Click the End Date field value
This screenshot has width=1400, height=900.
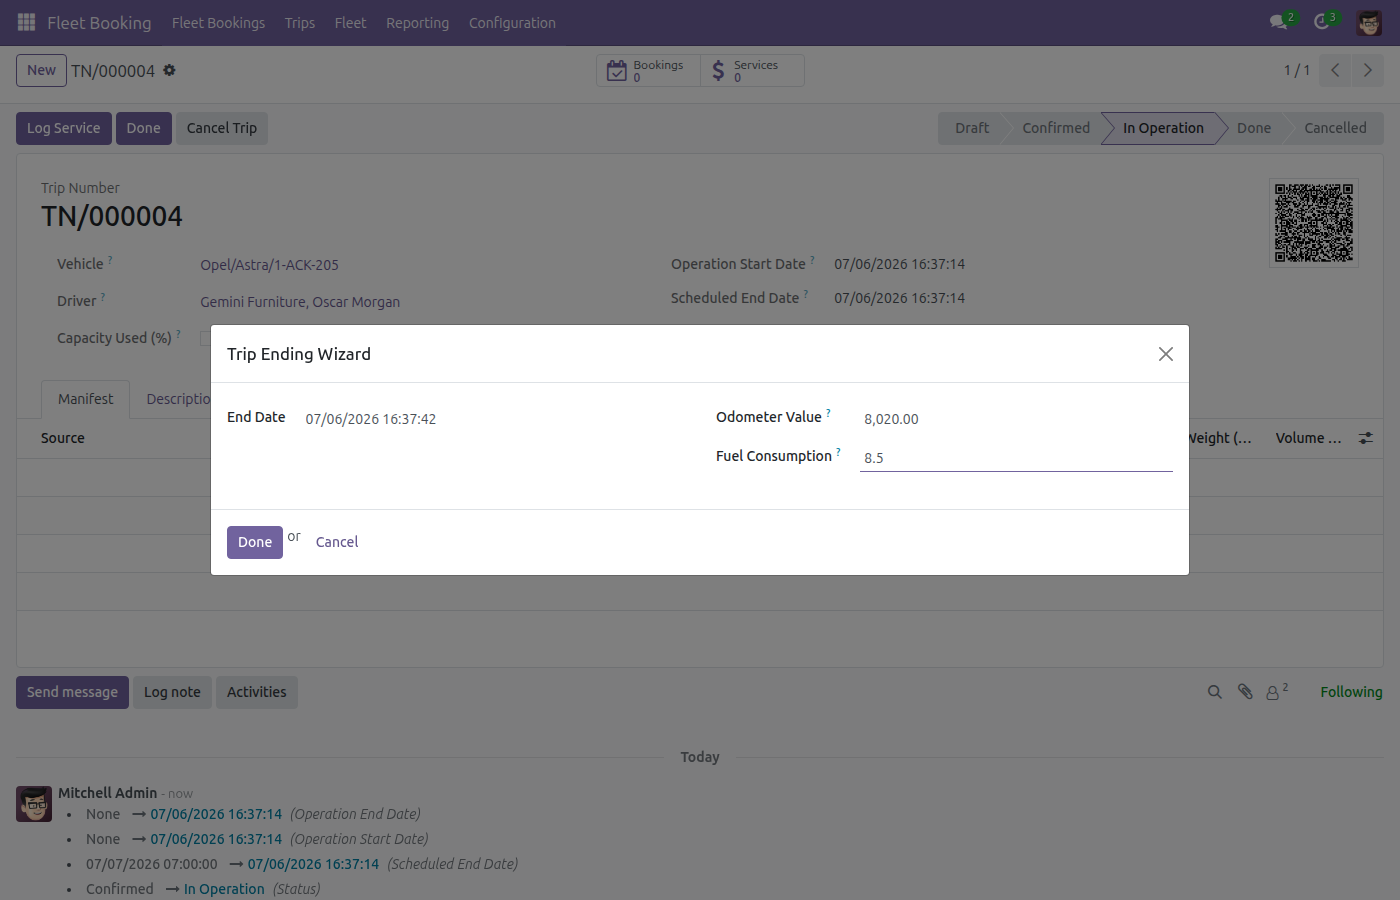pos(371,419)
